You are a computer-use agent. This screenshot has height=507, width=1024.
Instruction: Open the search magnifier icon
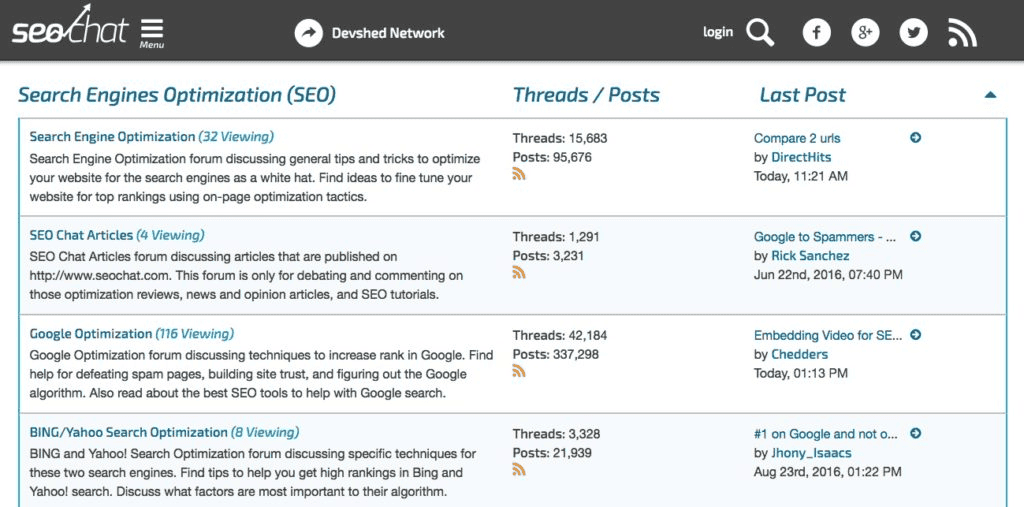(x=760, y=34)
